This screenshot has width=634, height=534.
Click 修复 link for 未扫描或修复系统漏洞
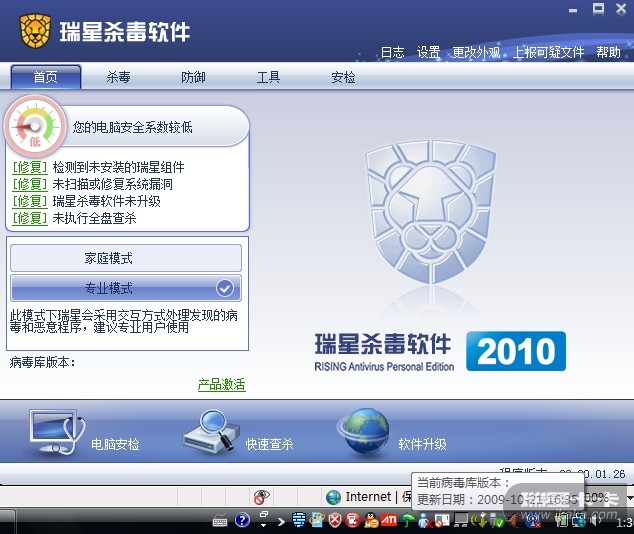click(x=30, y=184)
